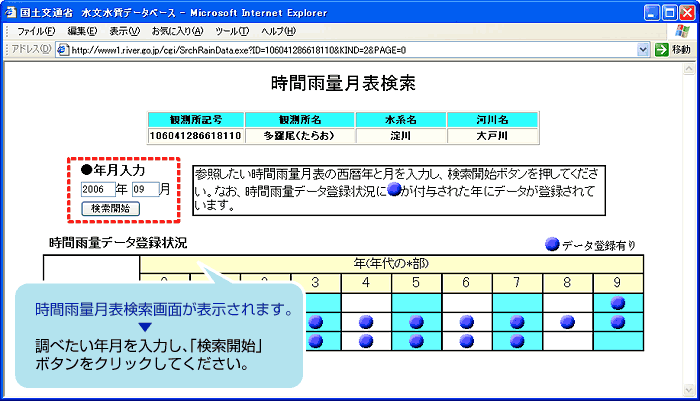
Task: Open the ファイル(F) menu
Action: [x=36, y=32]
